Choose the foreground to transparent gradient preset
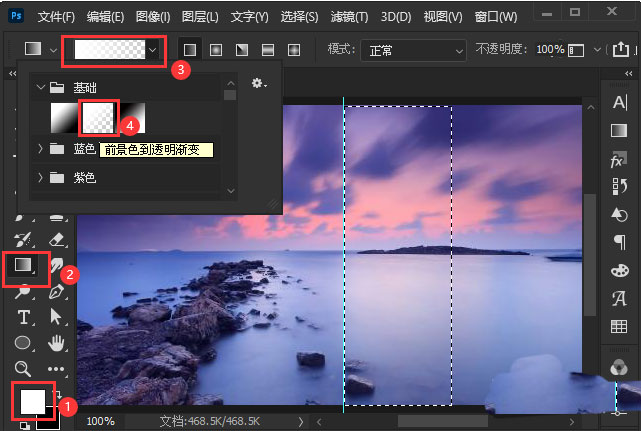The height and width of the screenshot is (431, 641). pyautogui.click(x=99, y=119)
